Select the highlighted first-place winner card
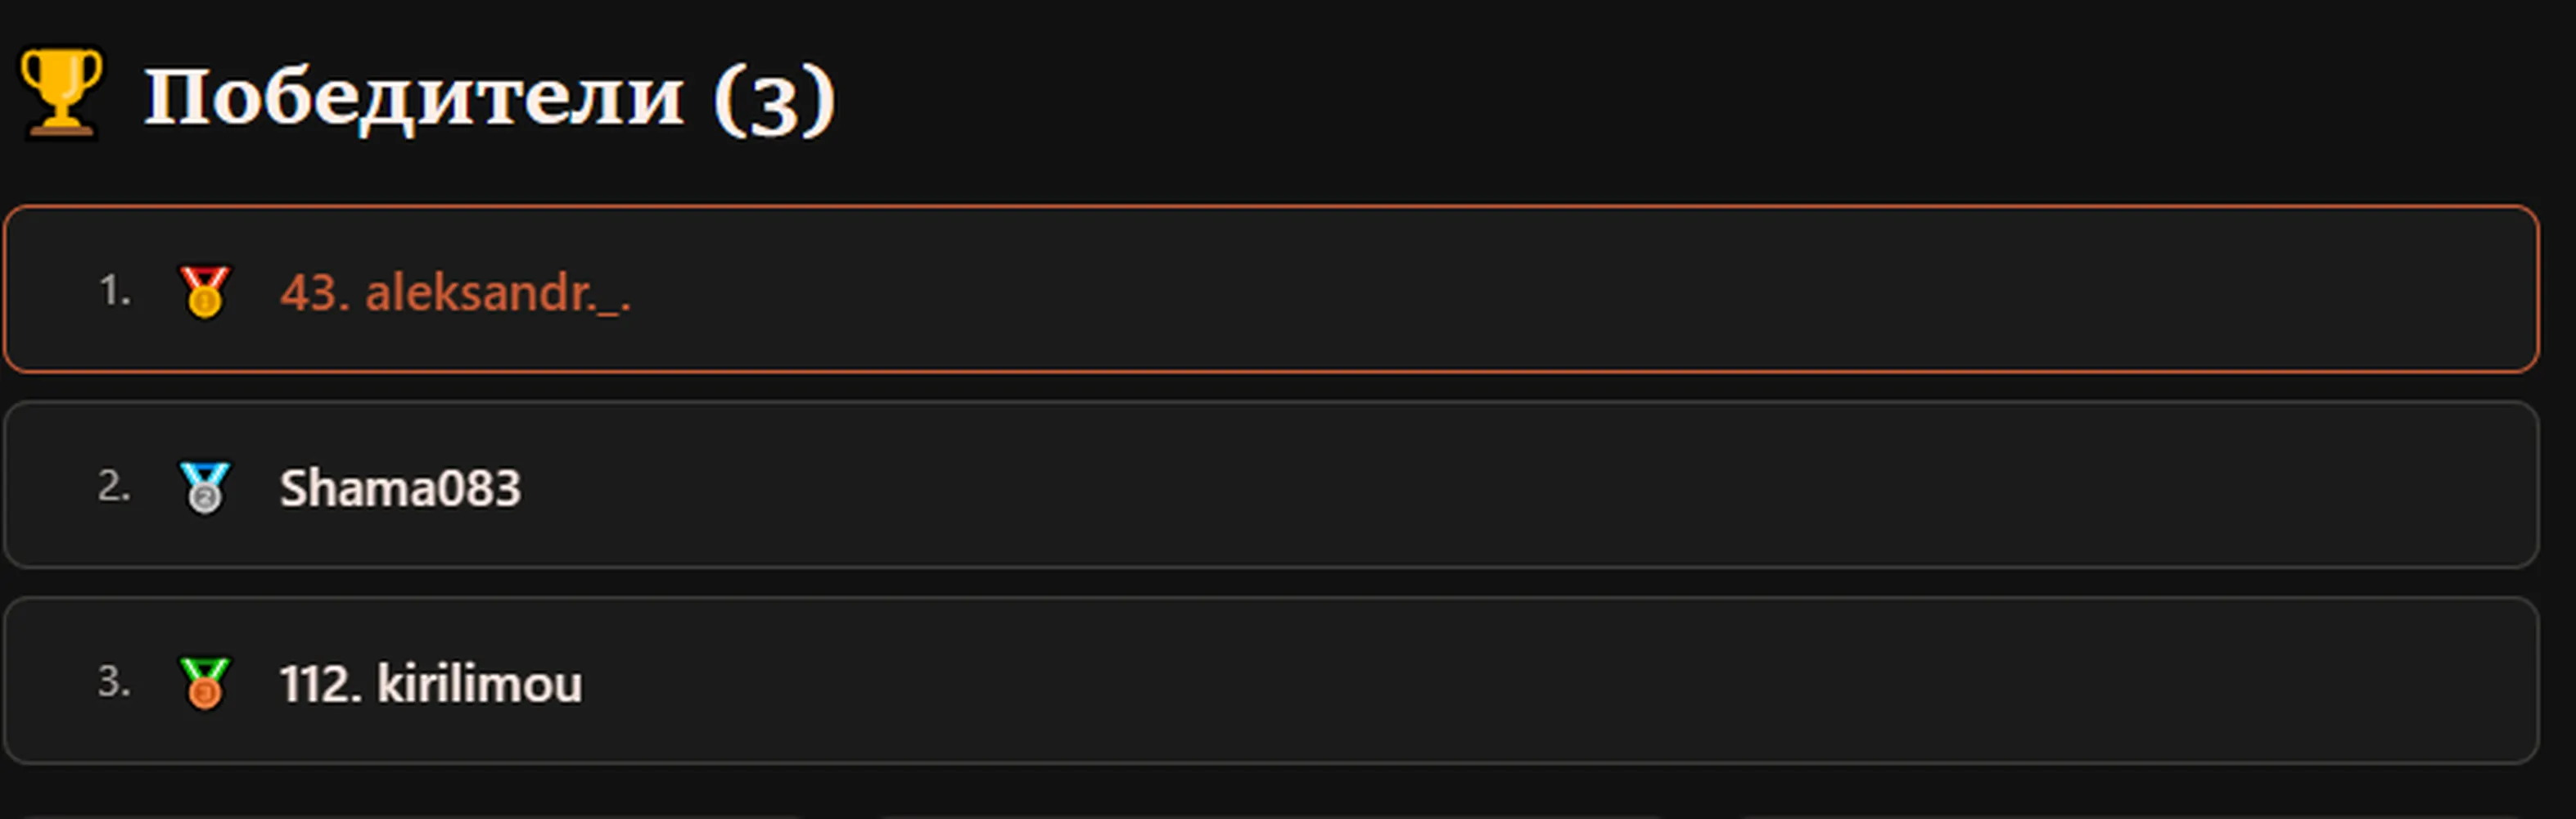 pyautogui.click(x=1271, y=289)
